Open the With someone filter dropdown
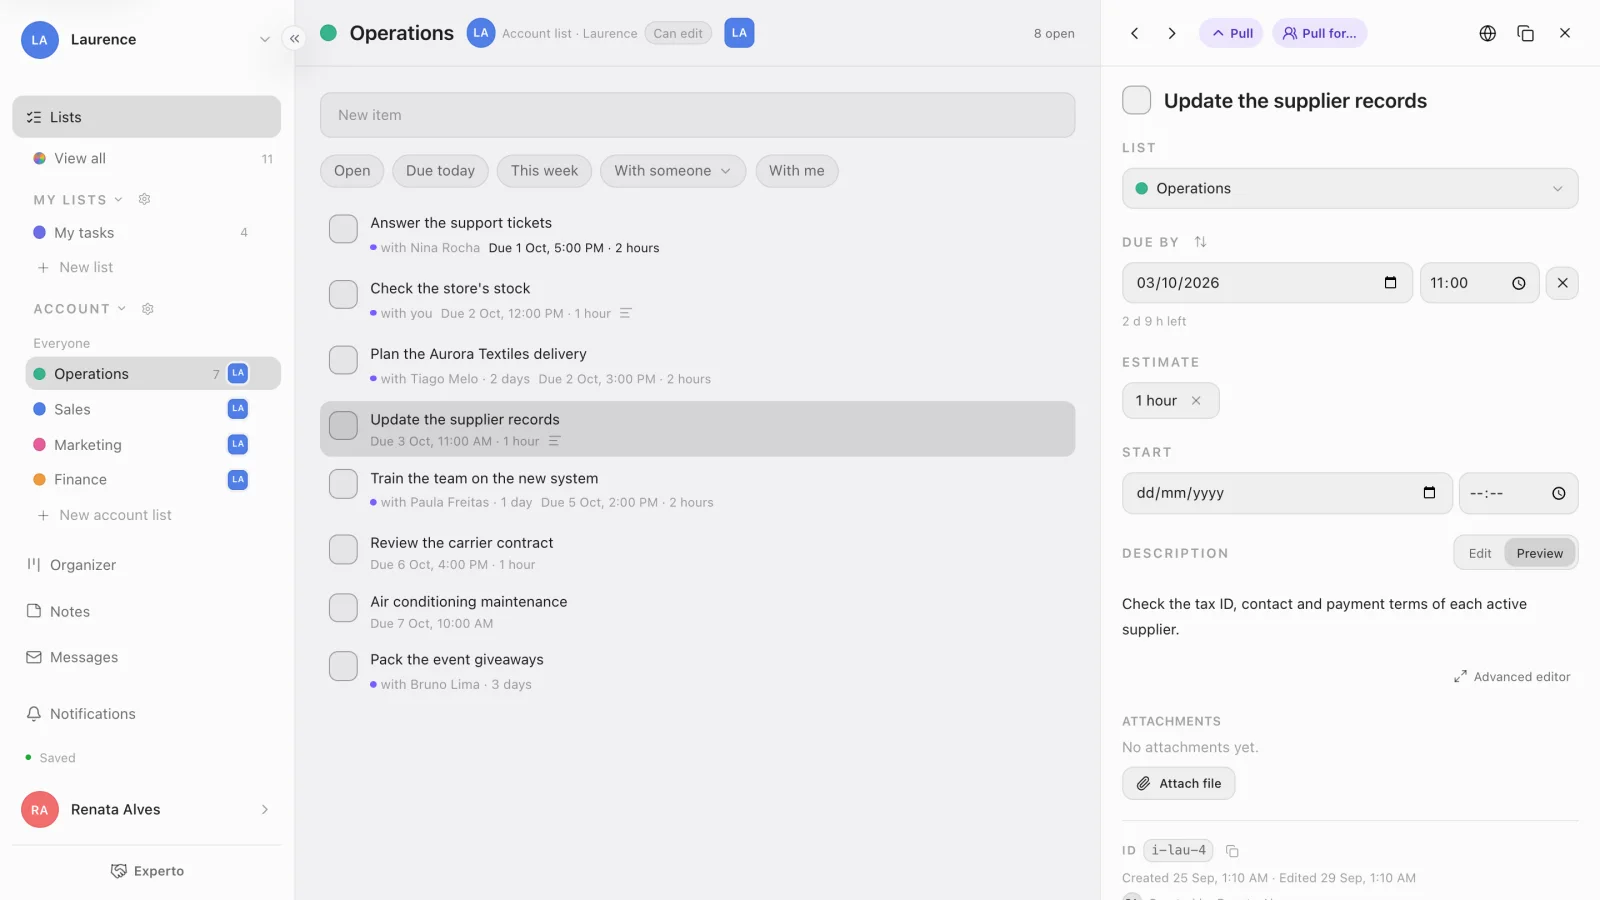 click(673, 171)
